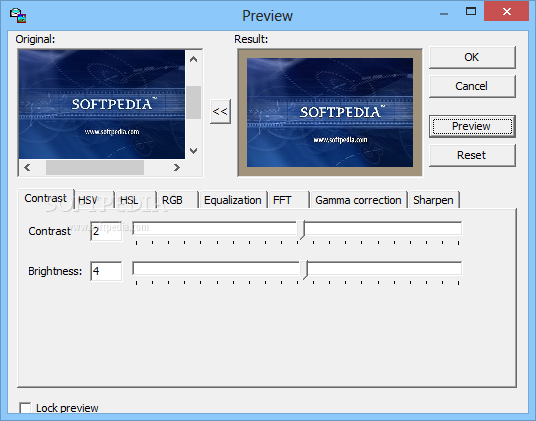536x421 pixels.
Task: Click the Brightness value input field
Action: coord(106,271)
